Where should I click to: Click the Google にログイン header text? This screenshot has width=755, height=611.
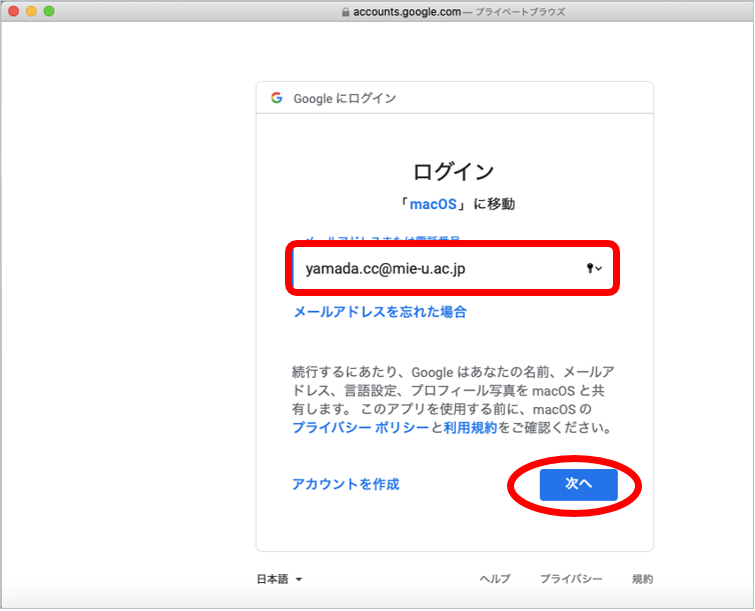[345, 99]
